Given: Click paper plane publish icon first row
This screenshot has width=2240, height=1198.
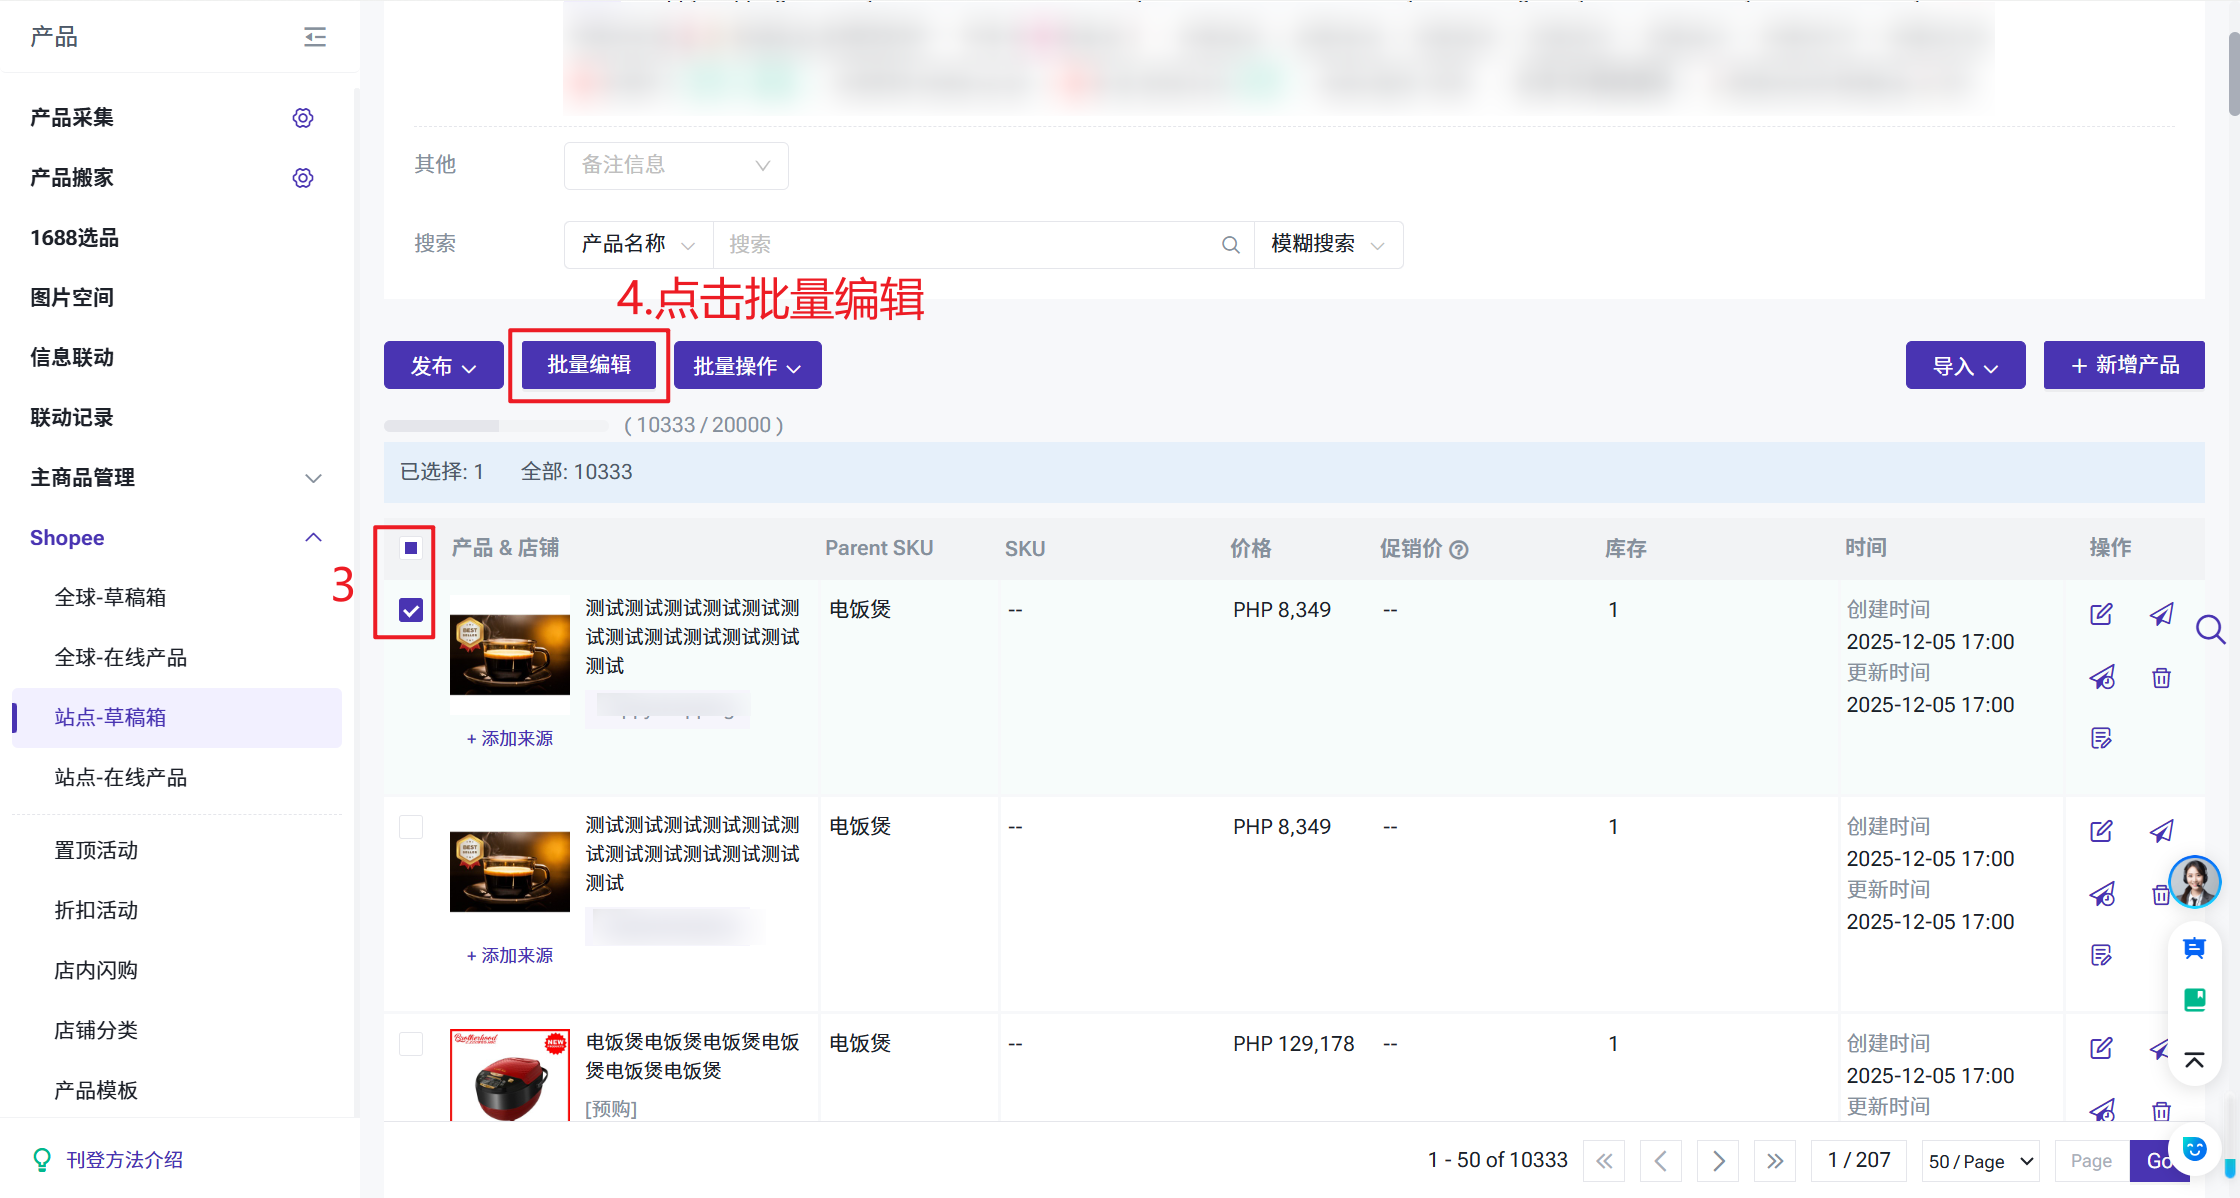Looking at the screenshot, I should [x=2161, y=614].
